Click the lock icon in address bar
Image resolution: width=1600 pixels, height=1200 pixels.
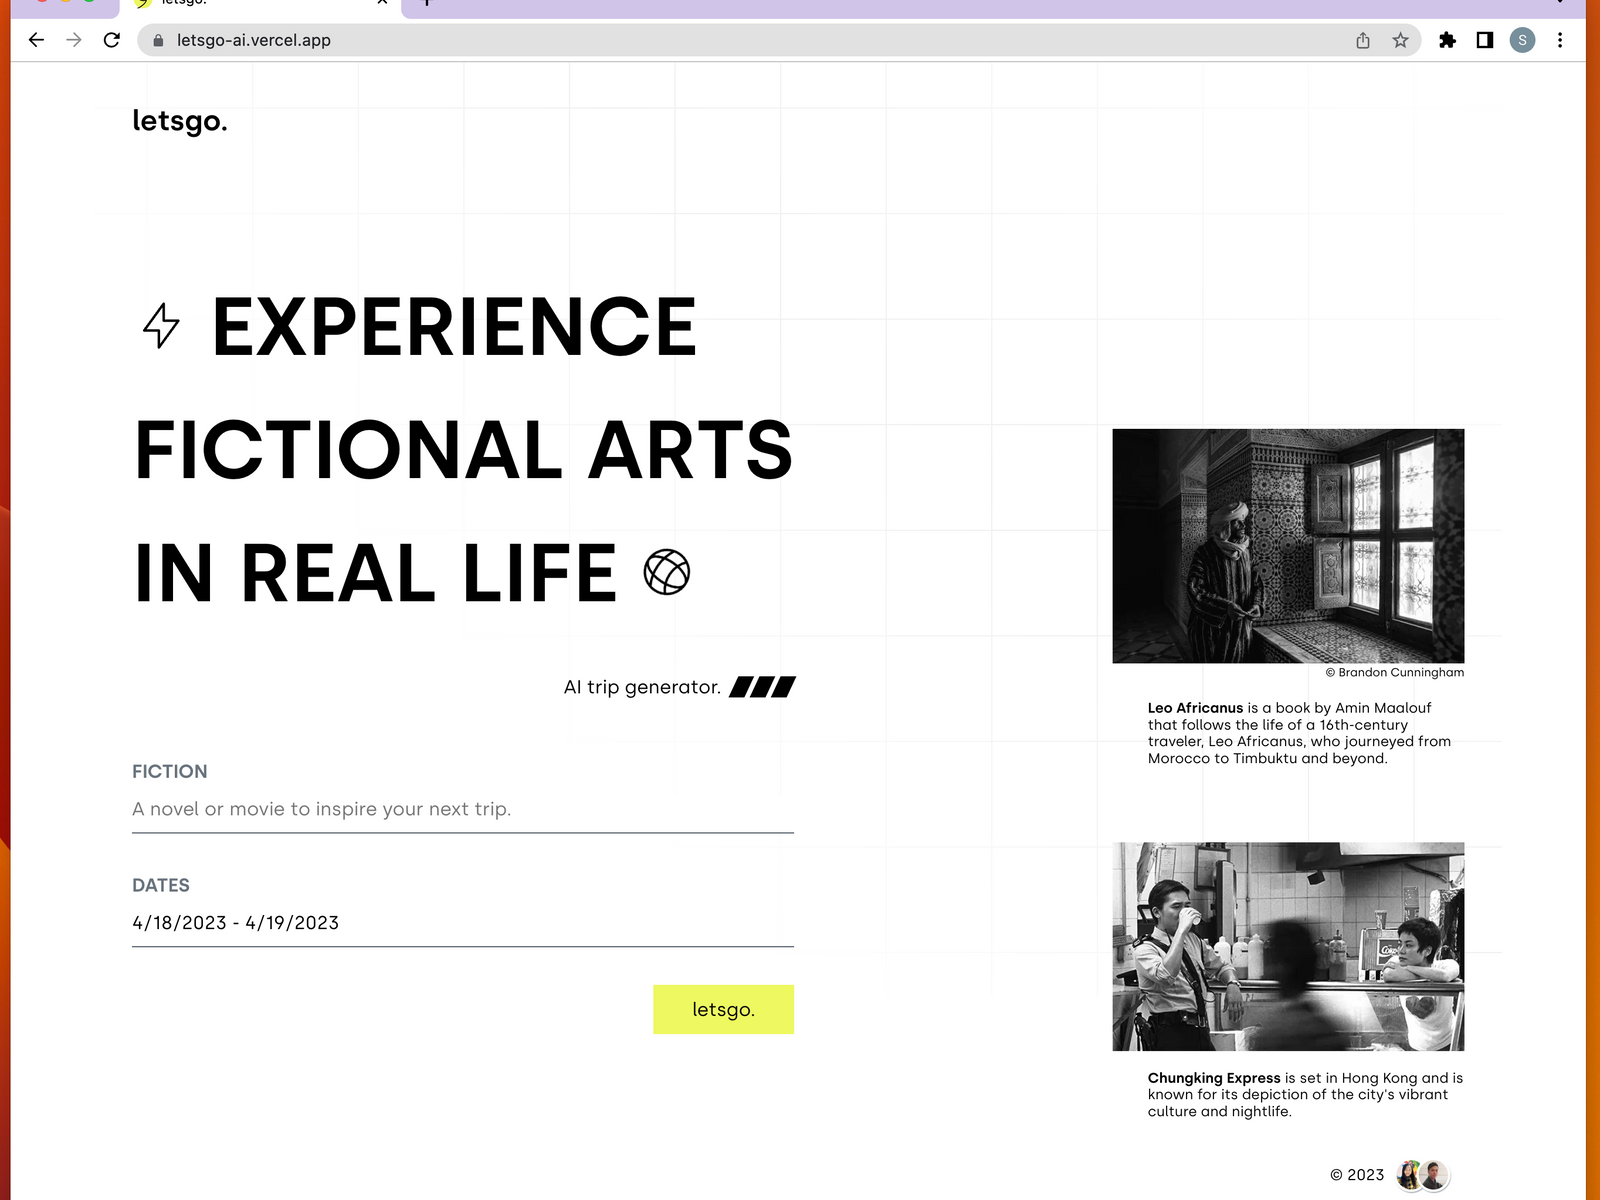158,41
